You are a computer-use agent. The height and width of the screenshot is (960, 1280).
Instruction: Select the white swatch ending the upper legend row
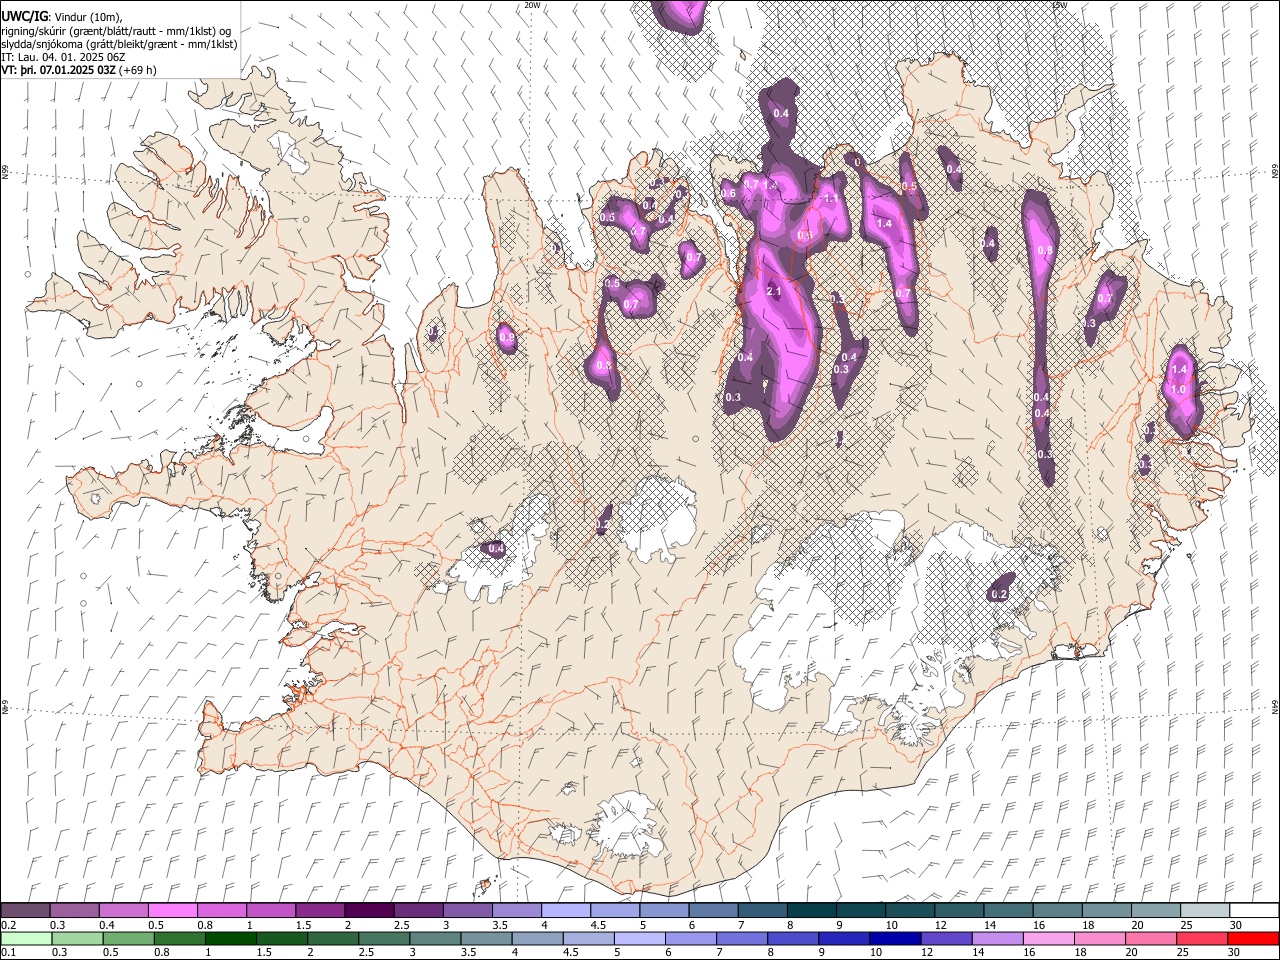click(1253, 911)
